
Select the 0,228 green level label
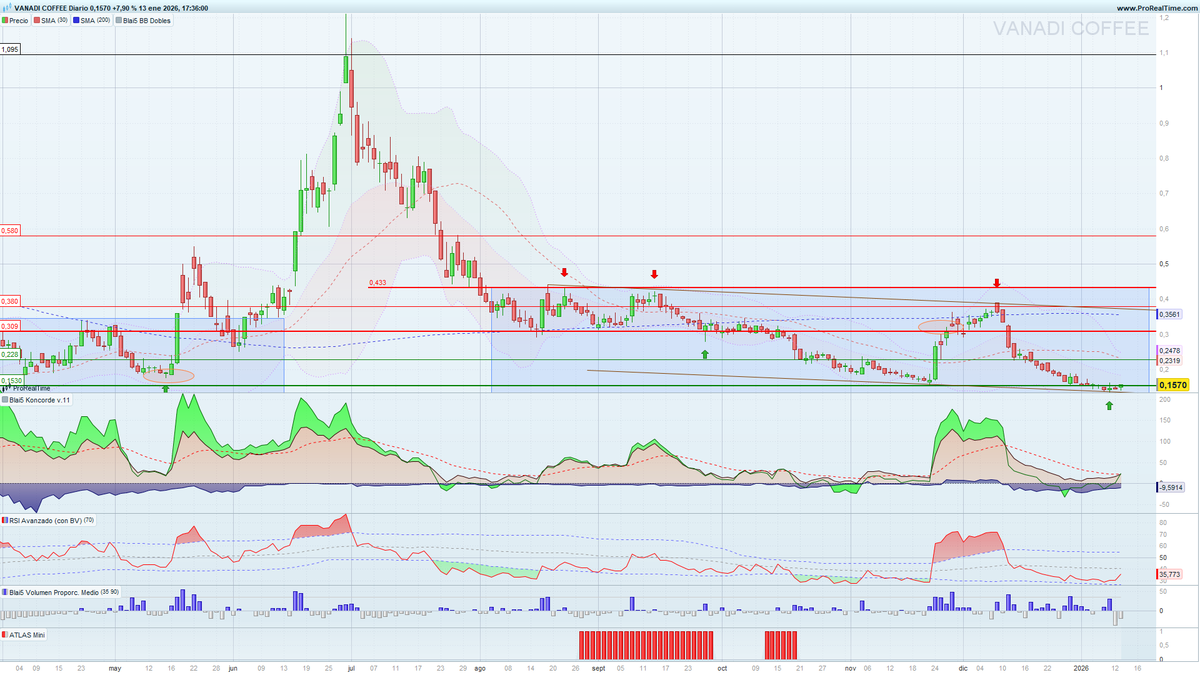(10, 354)
